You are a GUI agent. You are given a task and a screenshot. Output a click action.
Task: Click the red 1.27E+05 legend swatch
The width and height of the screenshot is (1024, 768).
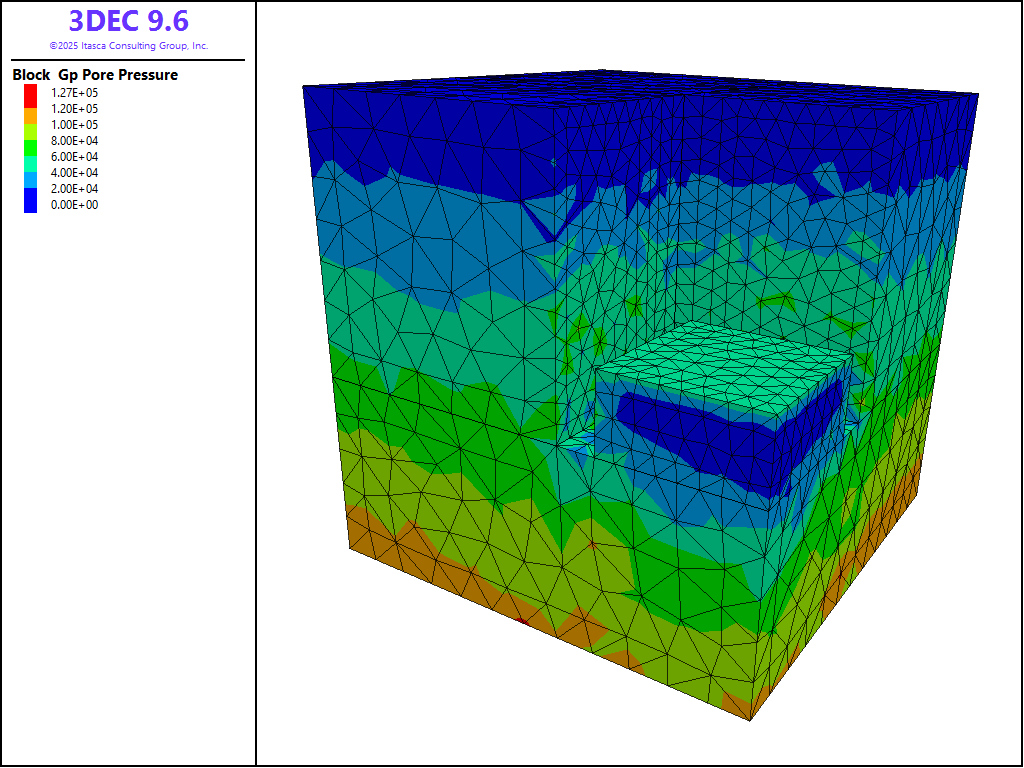30,92
